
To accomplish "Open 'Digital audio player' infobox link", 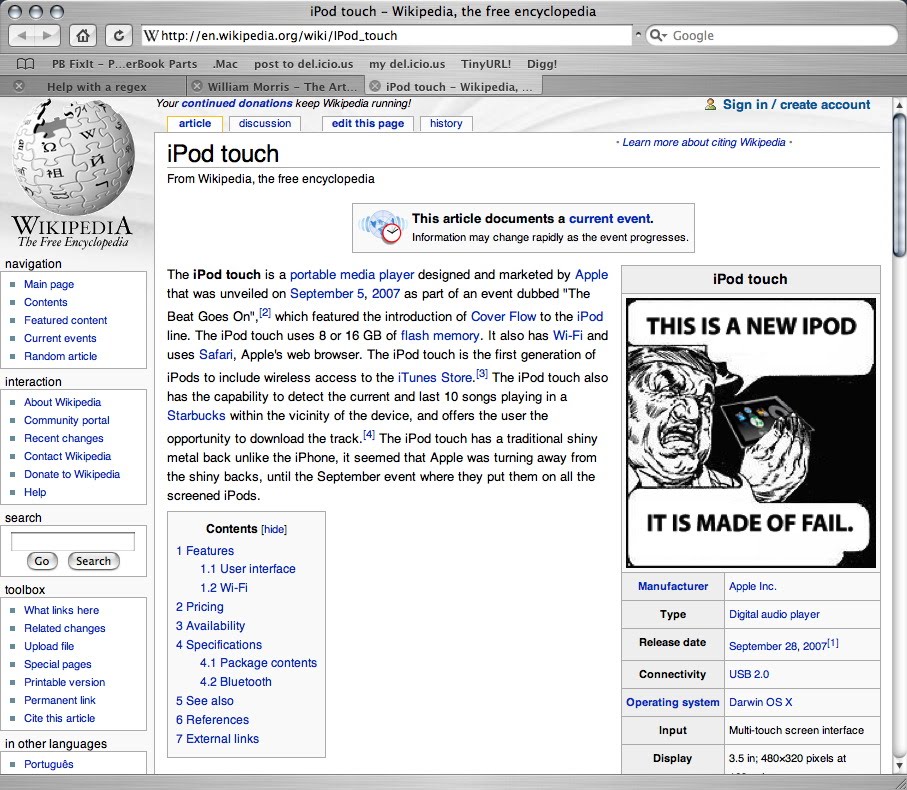I will click(x=774, y=614).
